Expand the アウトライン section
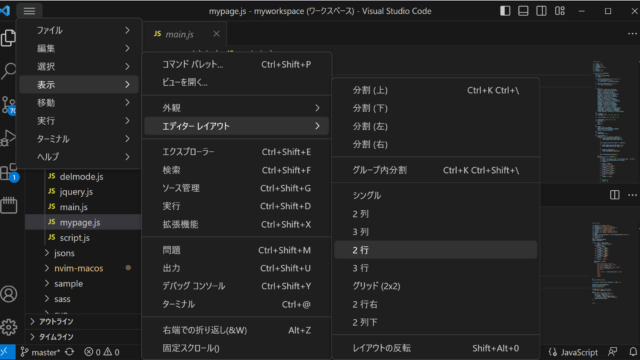 click(x=83, y=322)
